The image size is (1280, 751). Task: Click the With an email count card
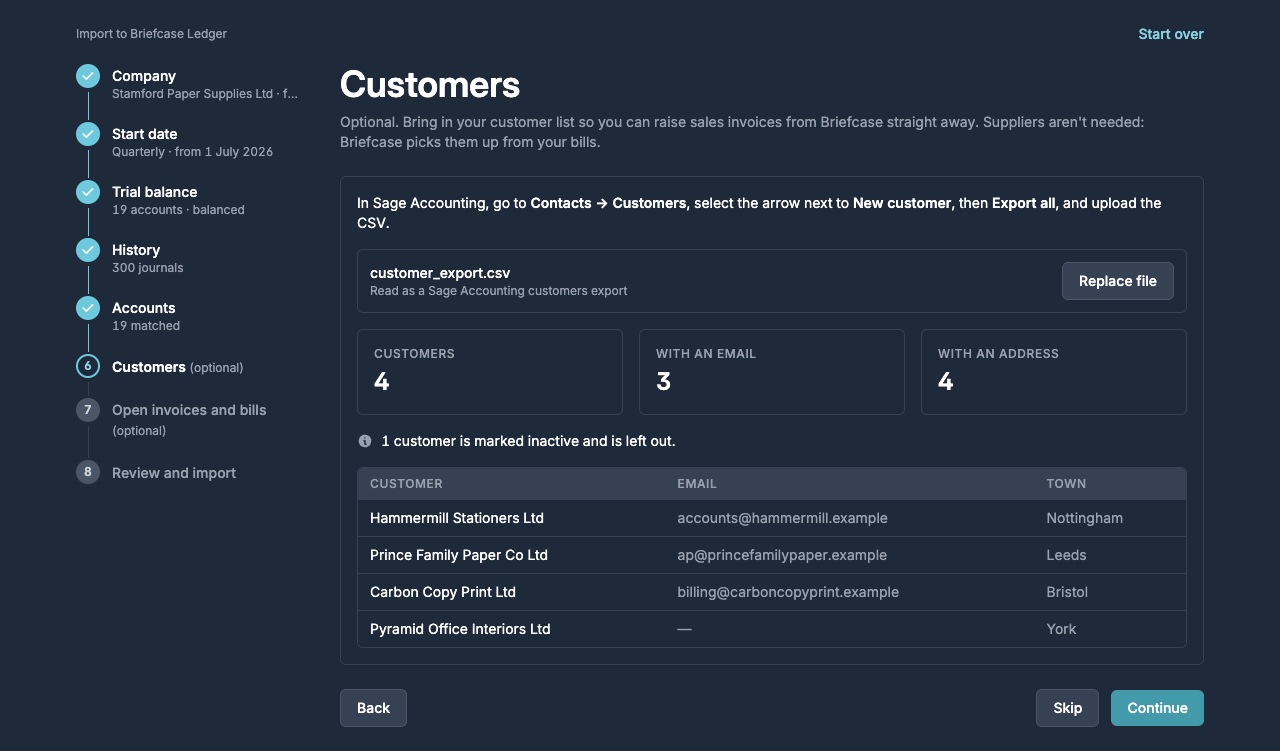tap(772, 372)
